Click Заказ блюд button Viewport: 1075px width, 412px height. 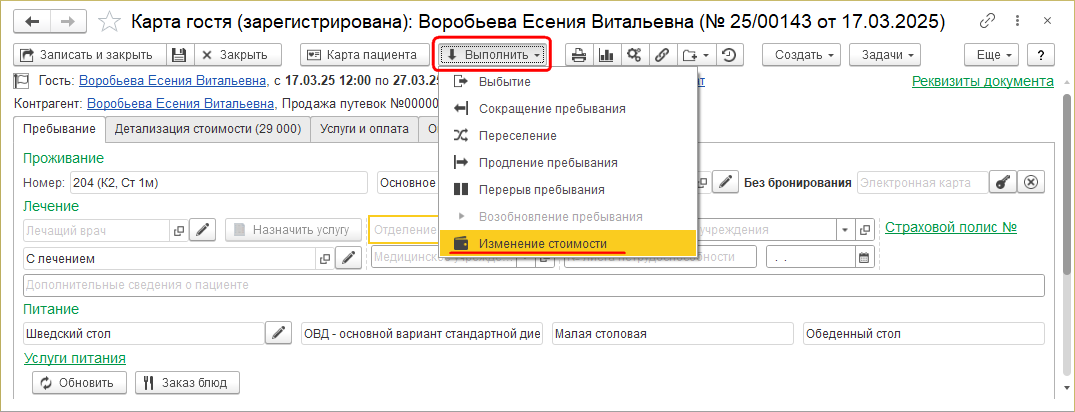coord(187,383)
